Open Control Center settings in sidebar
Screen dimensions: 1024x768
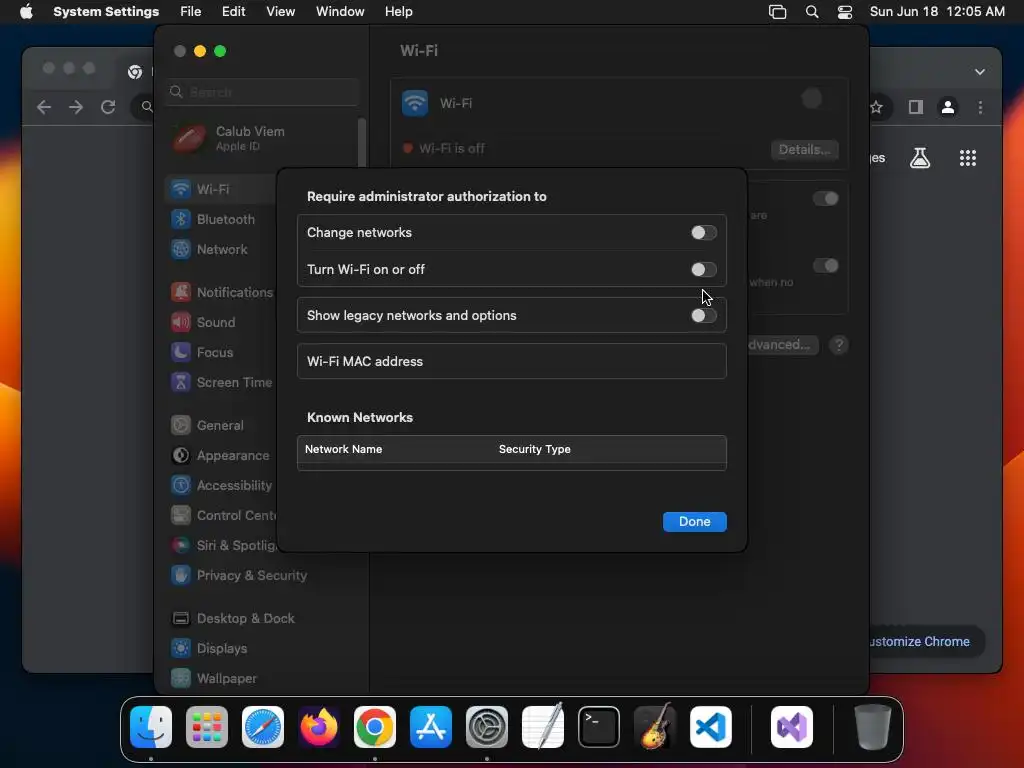[x=222, y=515]
